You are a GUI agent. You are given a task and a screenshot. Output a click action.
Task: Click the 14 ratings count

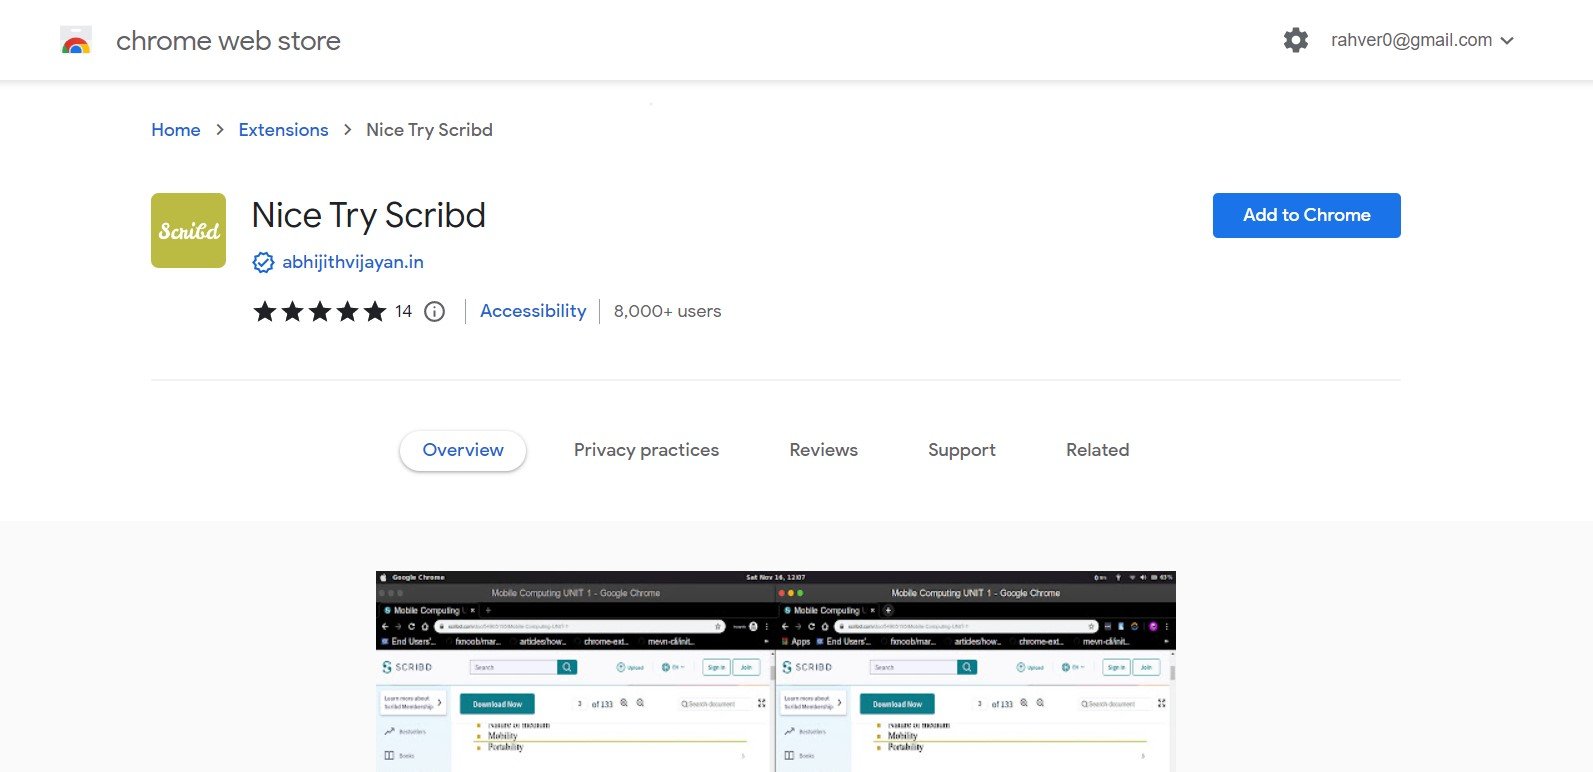click(x=403, y=311)
